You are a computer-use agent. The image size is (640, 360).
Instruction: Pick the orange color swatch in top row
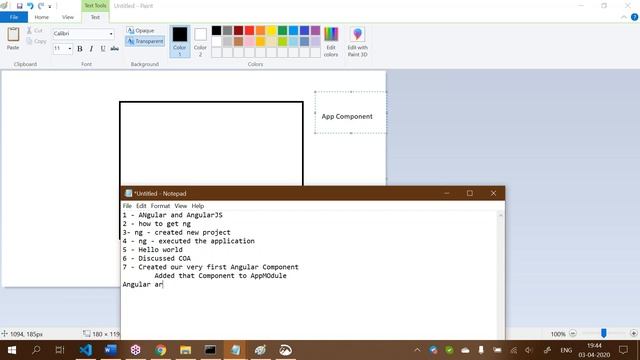click(260, 30)
